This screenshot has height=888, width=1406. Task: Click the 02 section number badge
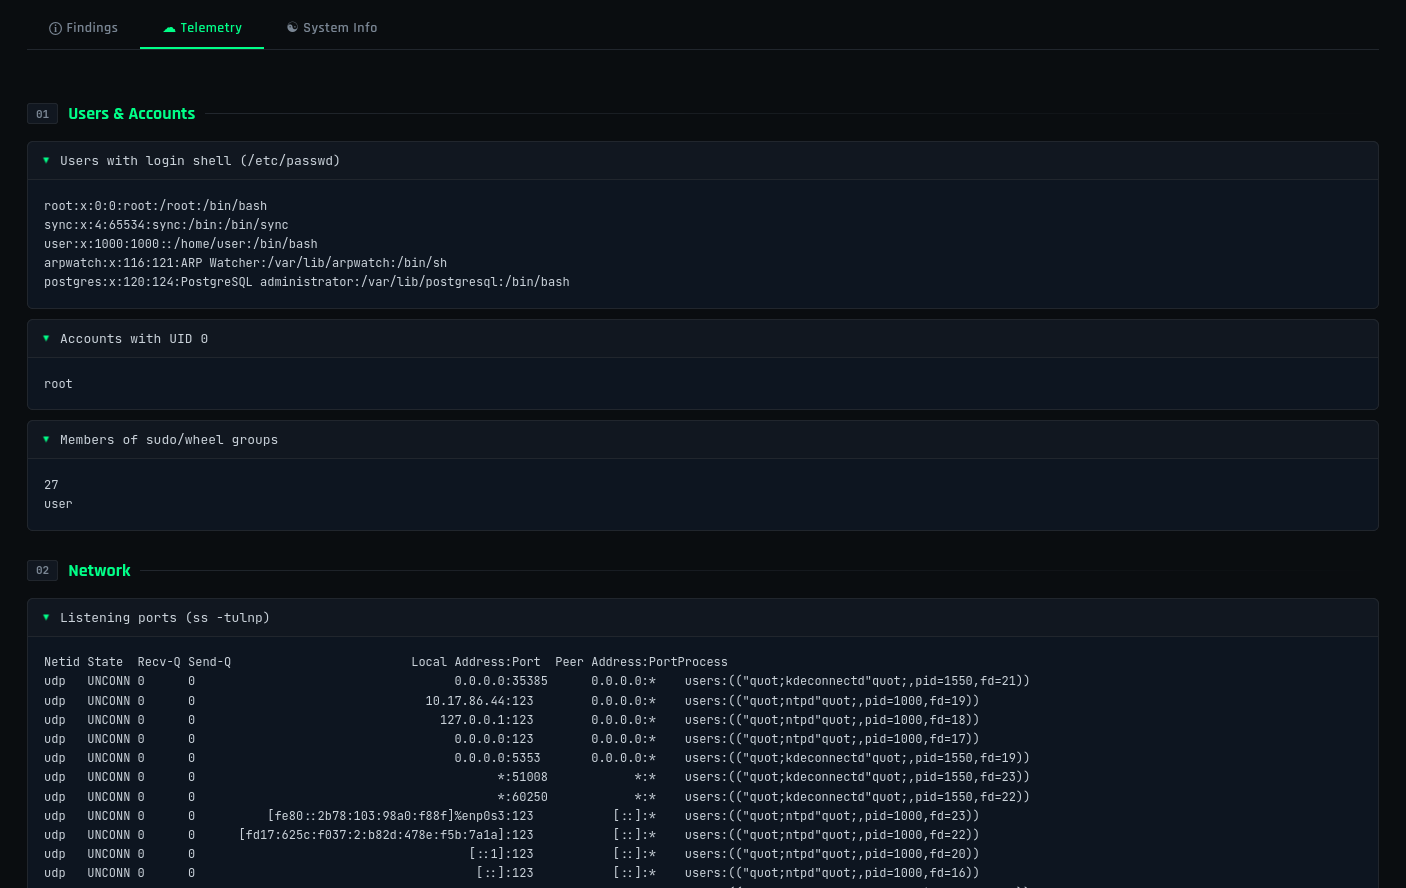(42, 571)
